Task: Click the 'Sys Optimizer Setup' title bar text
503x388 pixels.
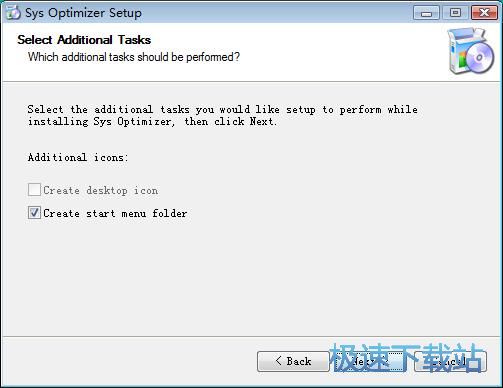Action: [x=83, y=13]
